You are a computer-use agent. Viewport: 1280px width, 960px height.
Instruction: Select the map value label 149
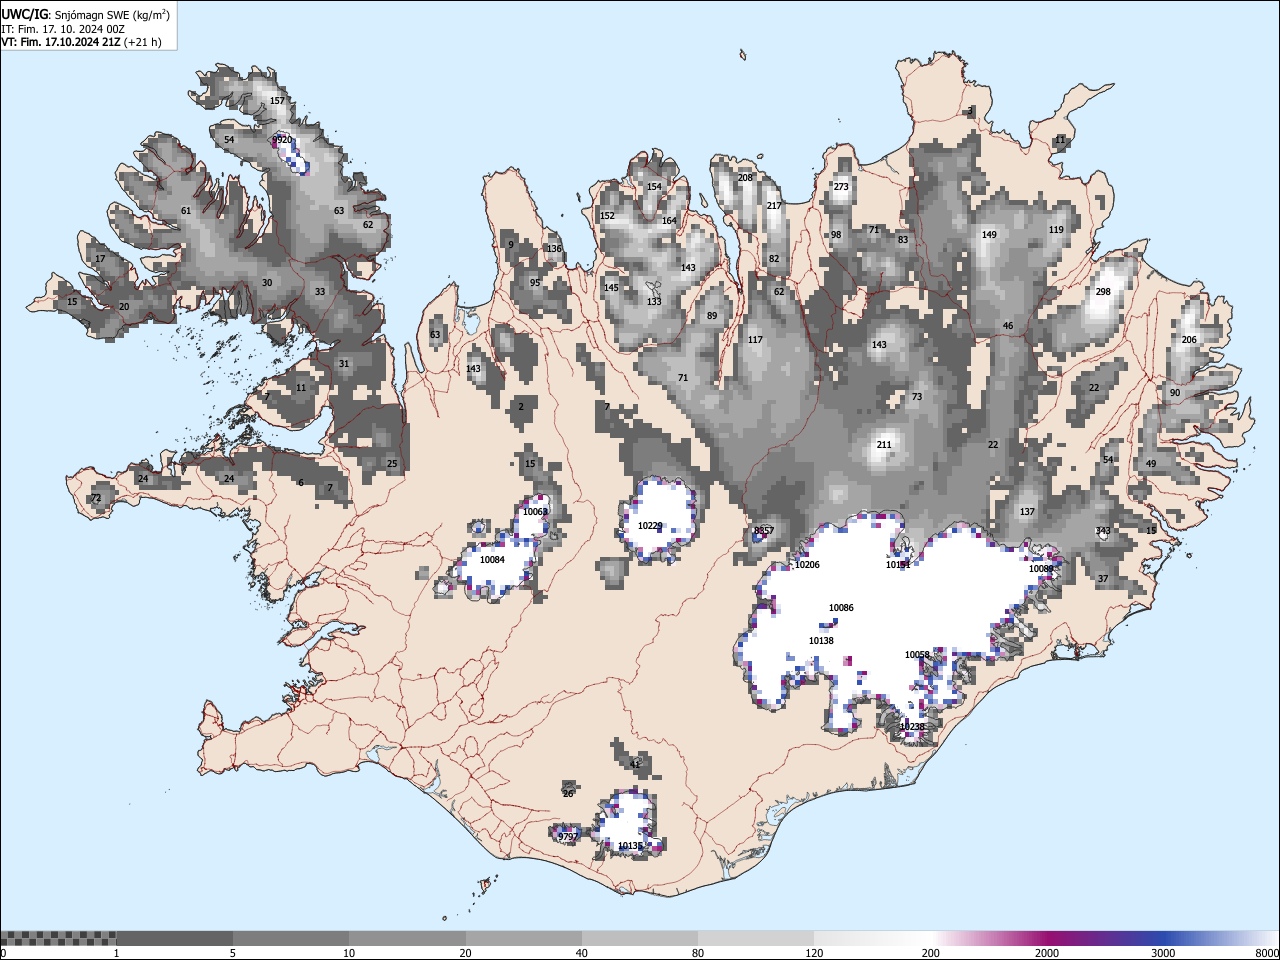click(x=989, y=235)
